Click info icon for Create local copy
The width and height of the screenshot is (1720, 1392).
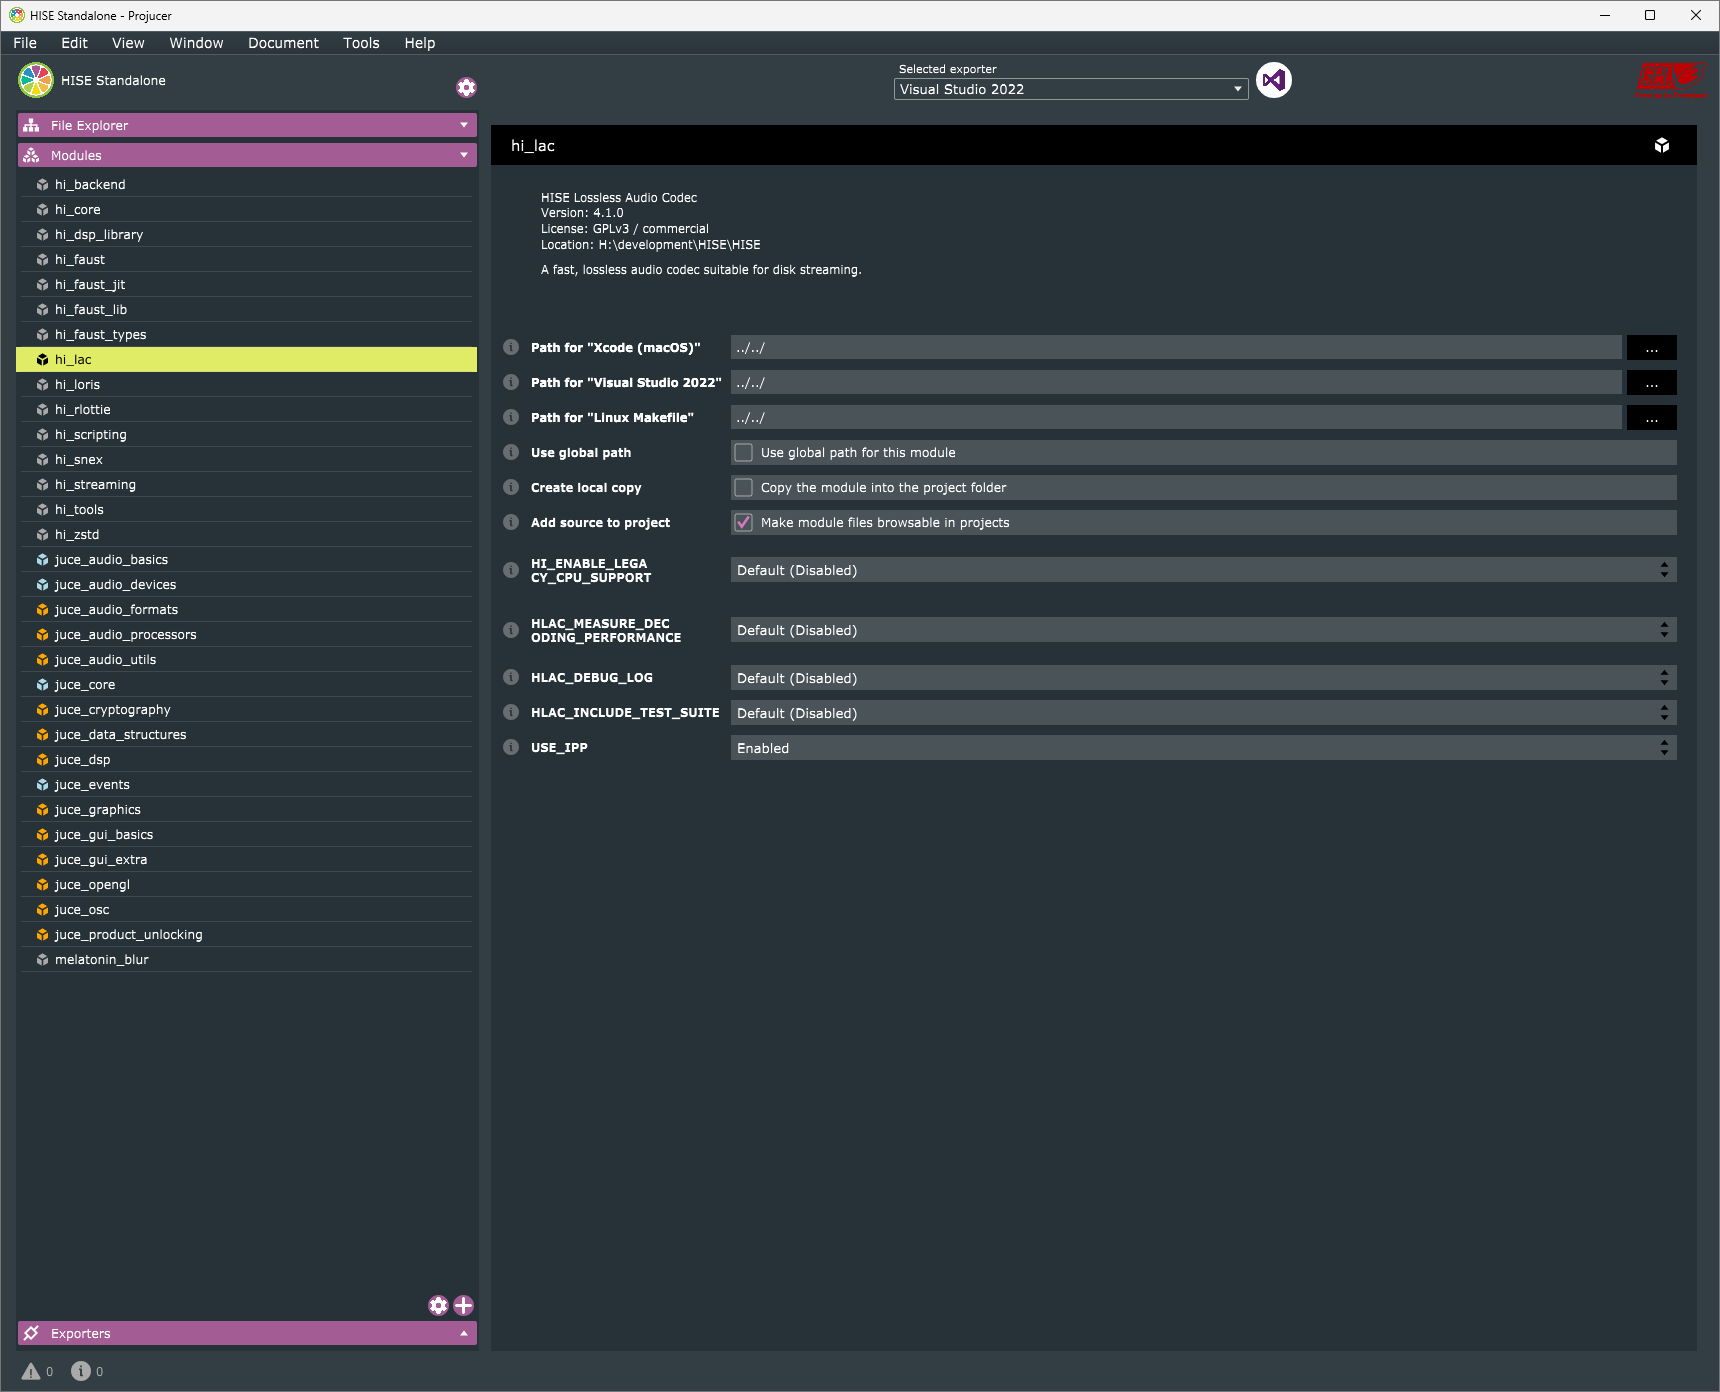511,488
